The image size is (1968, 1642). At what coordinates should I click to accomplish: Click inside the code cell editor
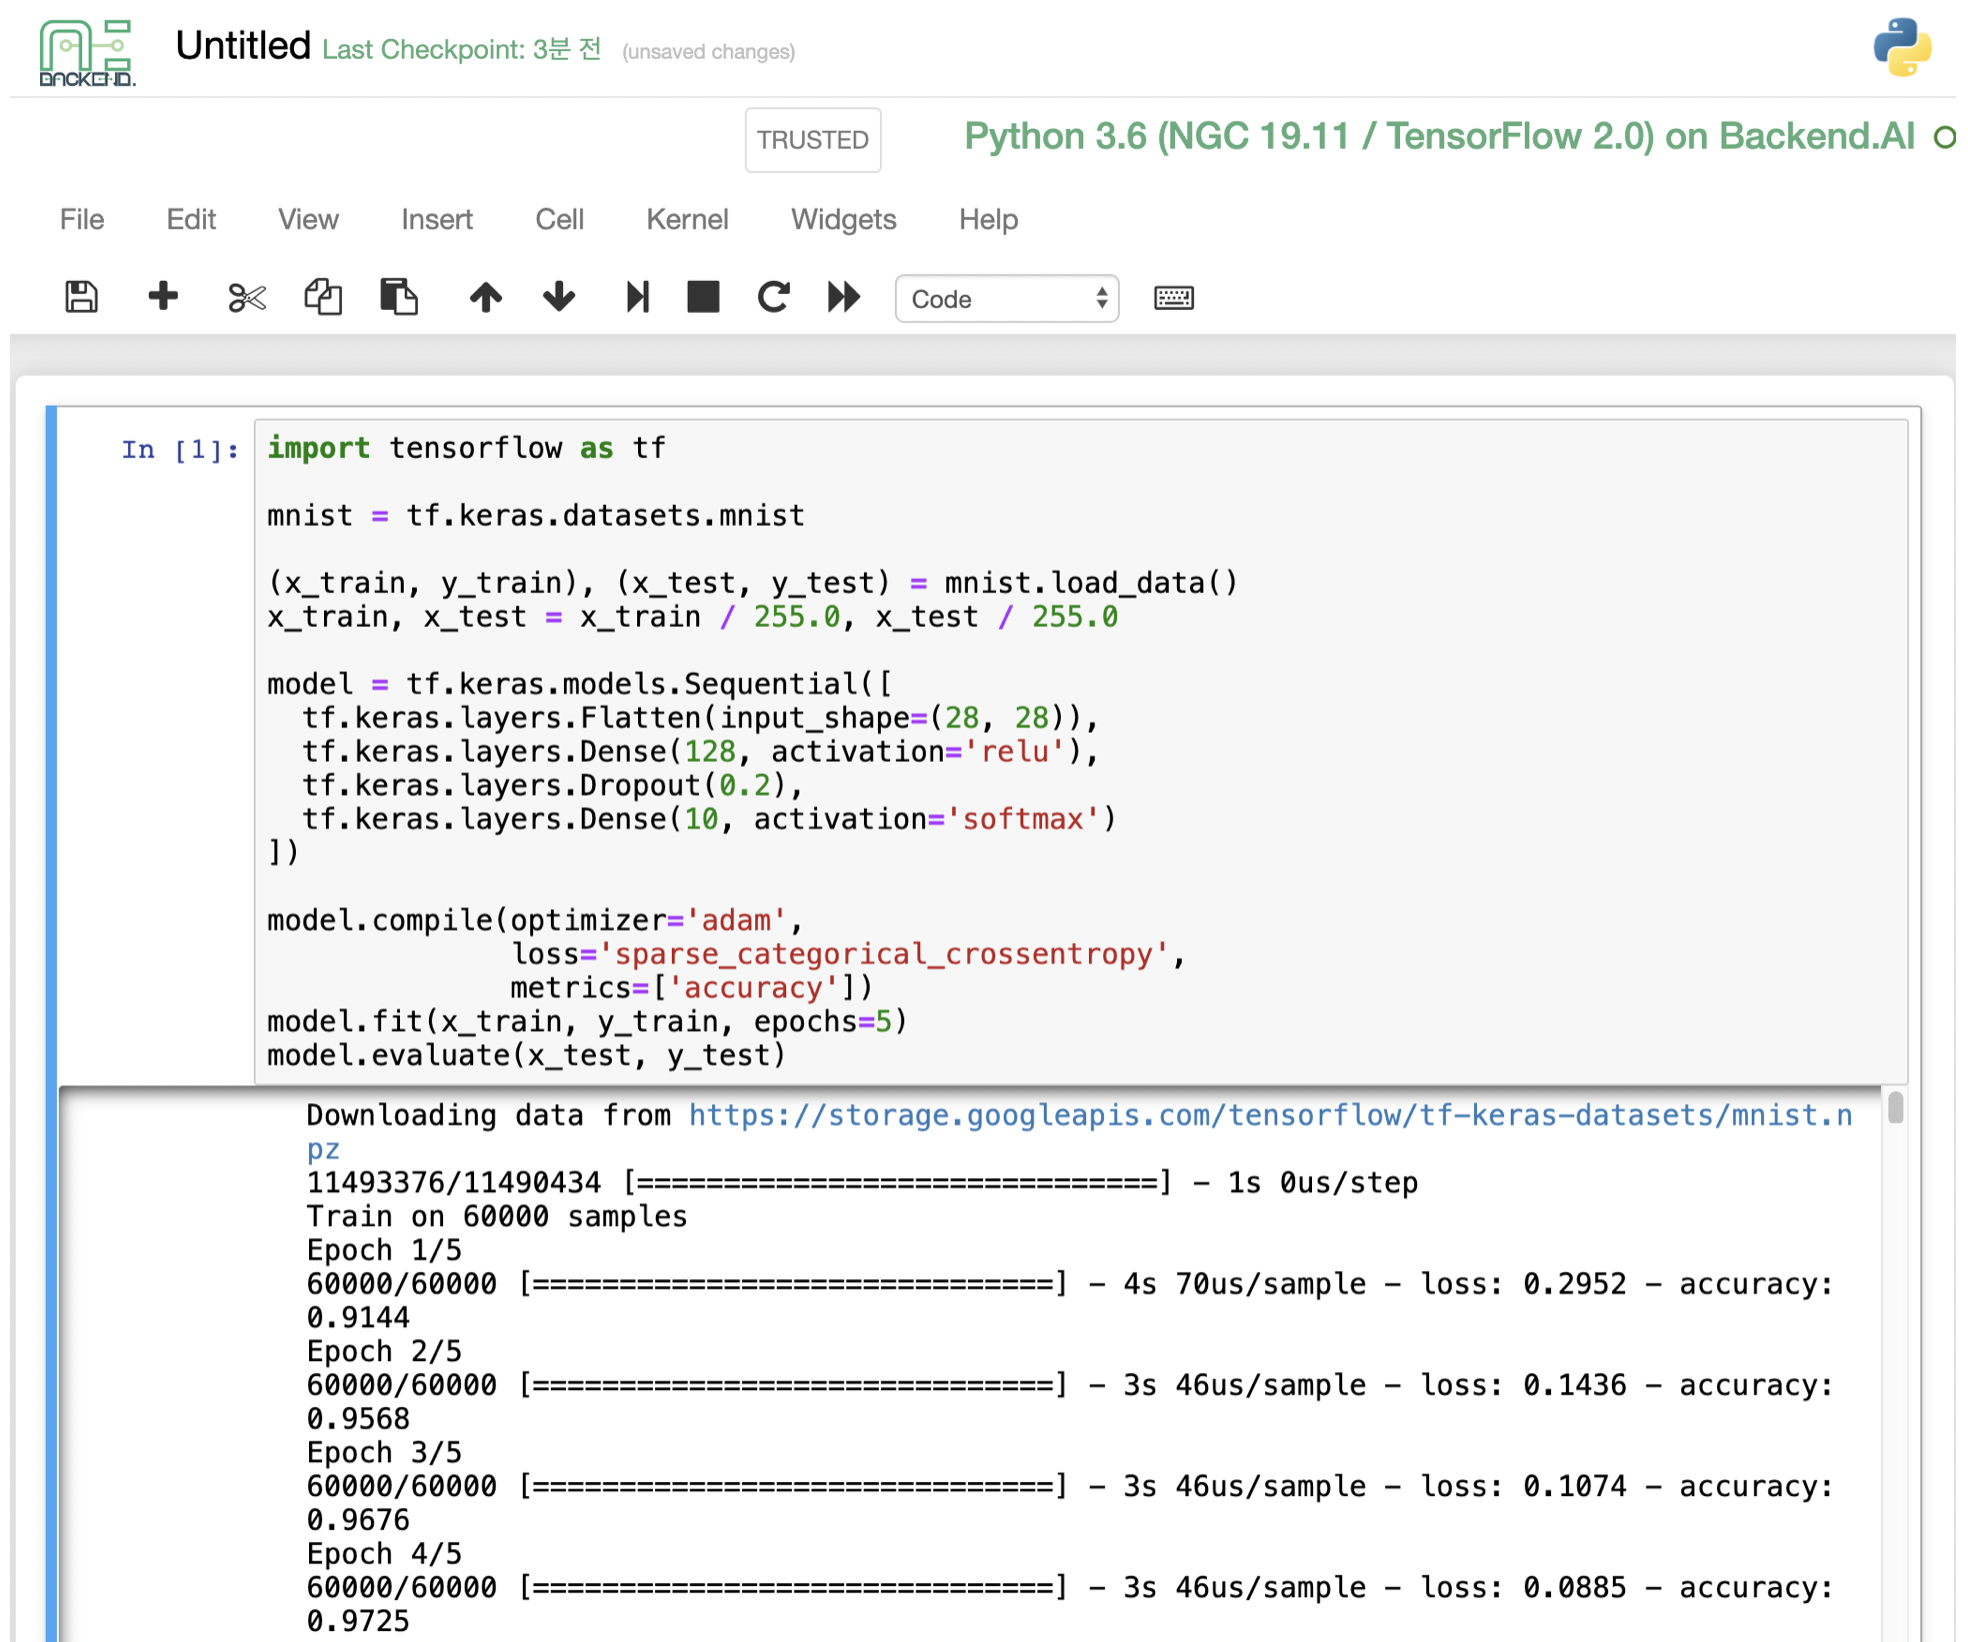(1081, 751)
